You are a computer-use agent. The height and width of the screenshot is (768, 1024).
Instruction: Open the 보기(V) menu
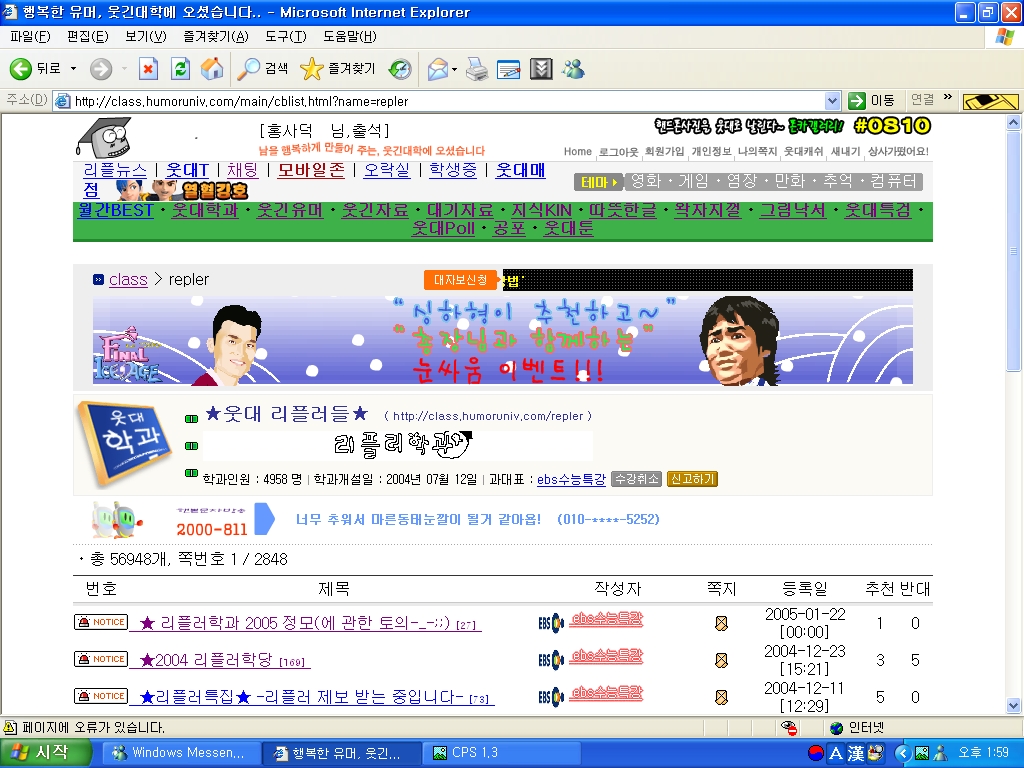146,37
